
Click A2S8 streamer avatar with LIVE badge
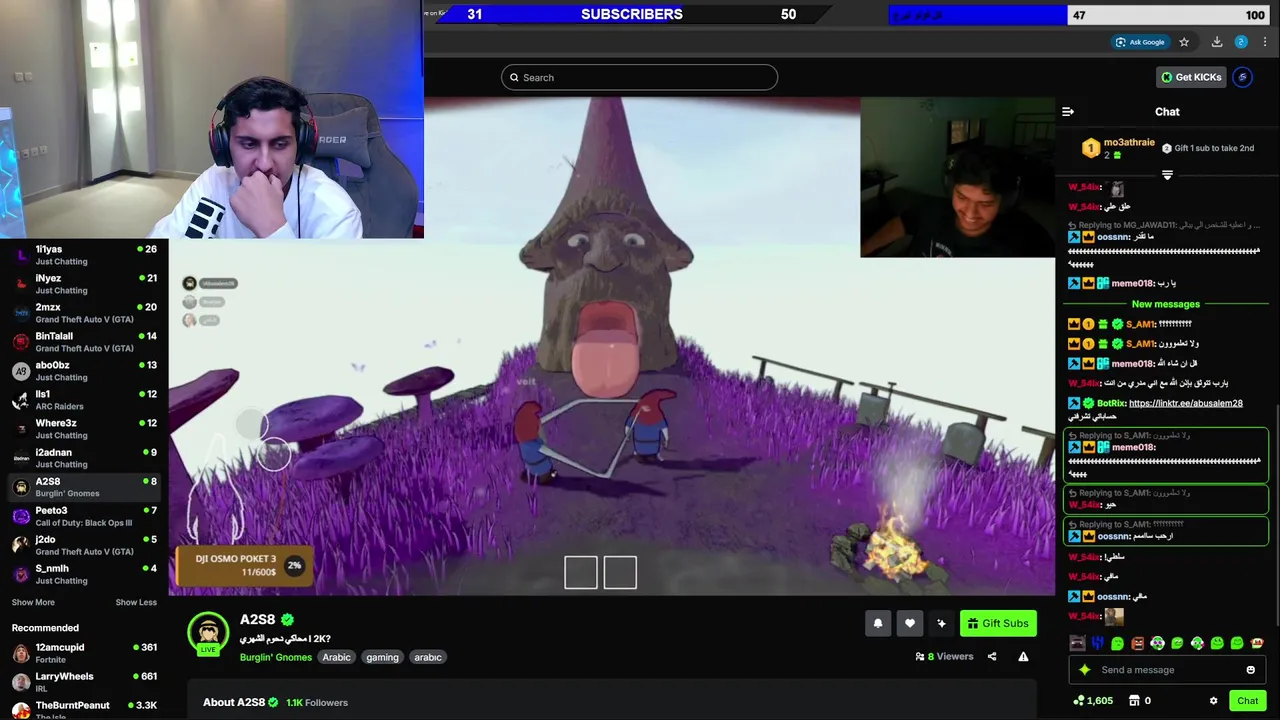[x=208, y=633]
